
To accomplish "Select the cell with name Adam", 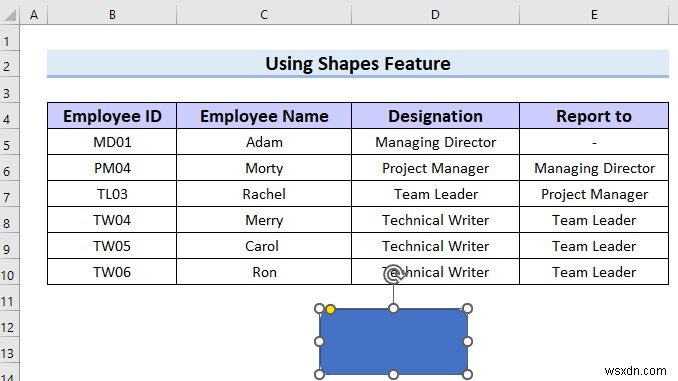I will (x=264, y=142).
